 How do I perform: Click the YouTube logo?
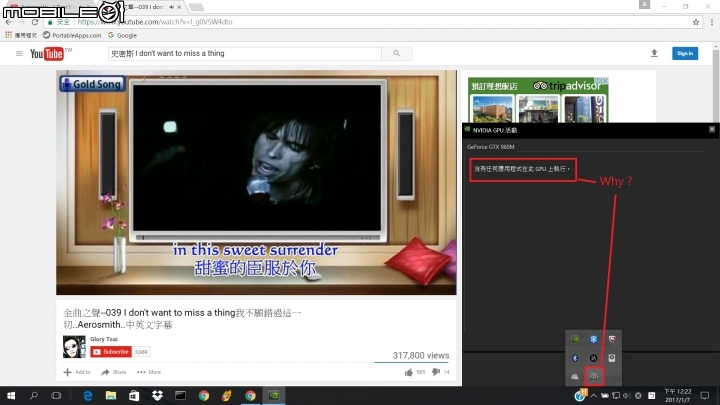[x=47, y=54]
